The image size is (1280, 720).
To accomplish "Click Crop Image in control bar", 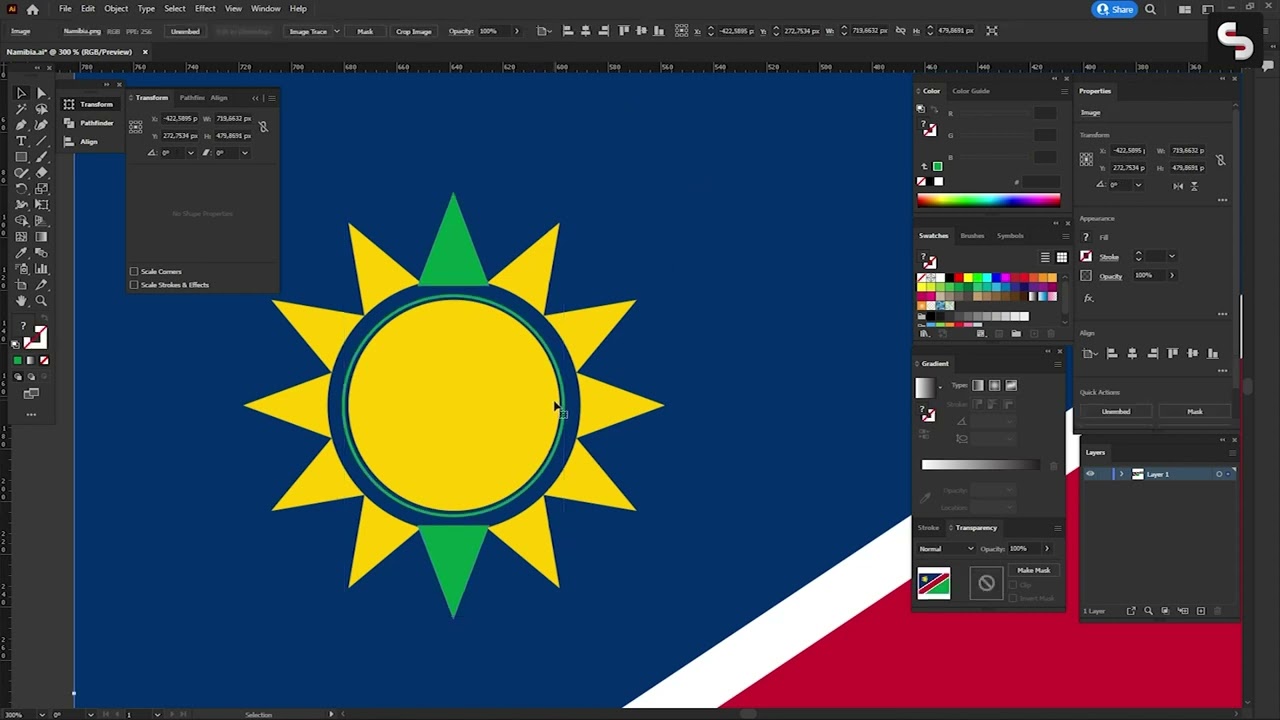I will (413, 31).
